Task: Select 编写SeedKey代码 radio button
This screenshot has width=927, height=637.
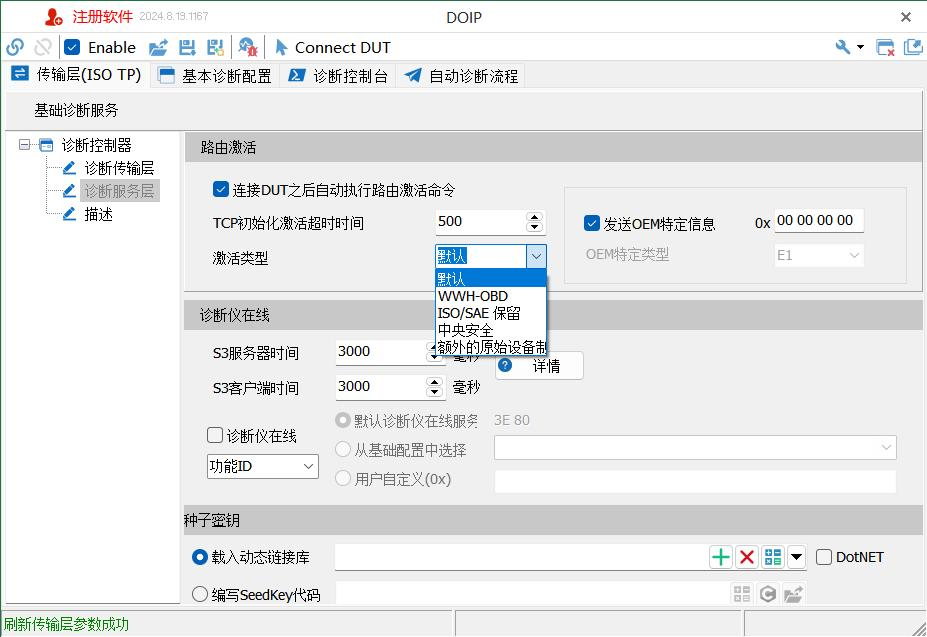Action: (200, 594)
